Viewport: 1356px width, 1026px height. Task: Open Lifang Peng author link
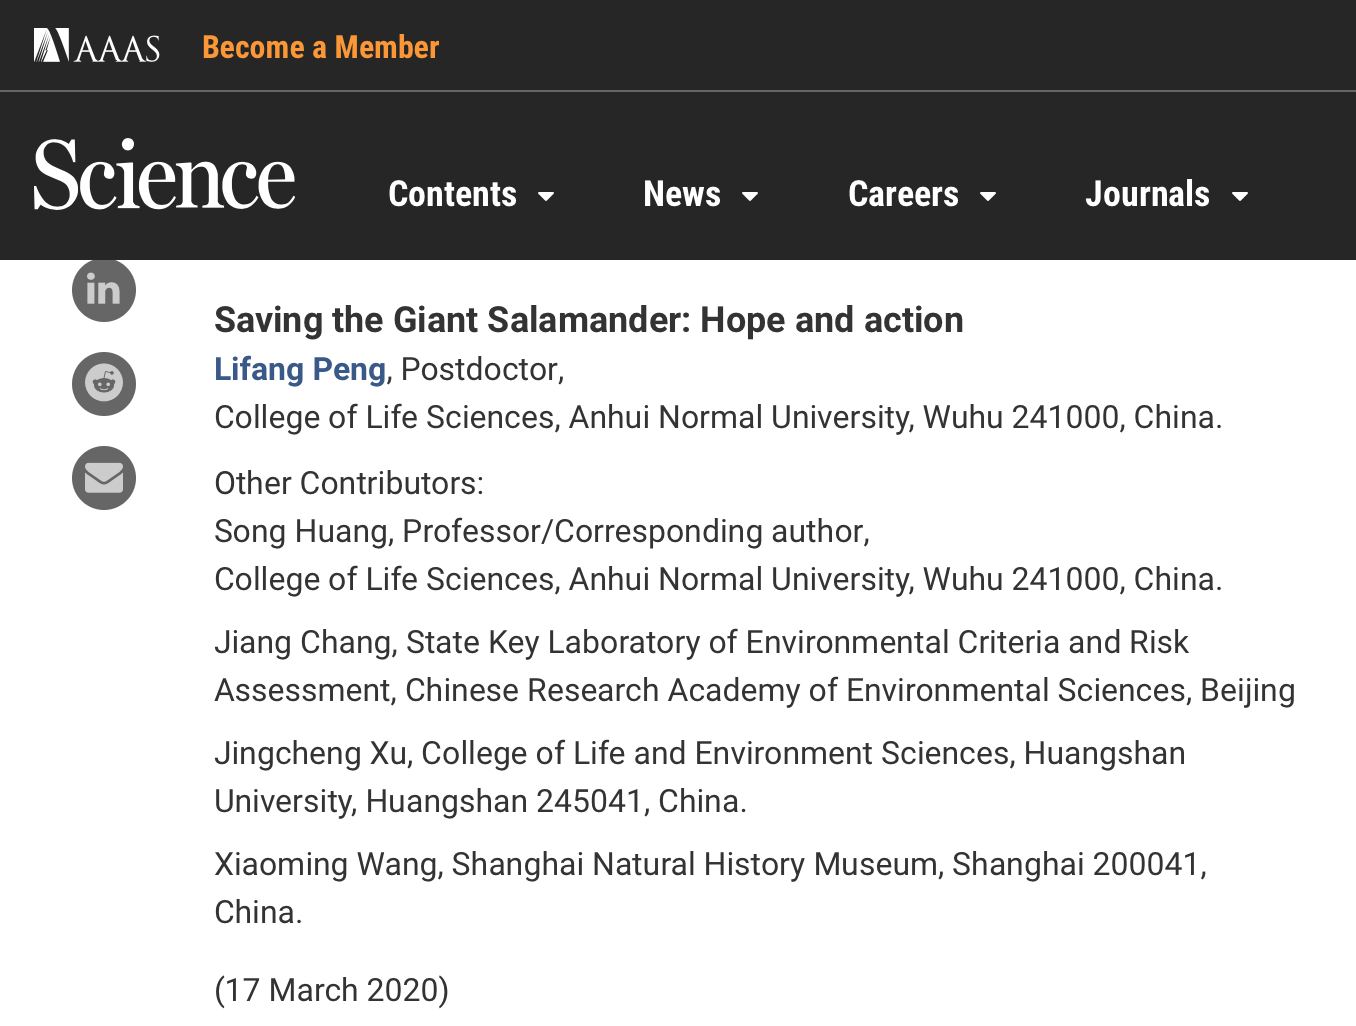300,369
